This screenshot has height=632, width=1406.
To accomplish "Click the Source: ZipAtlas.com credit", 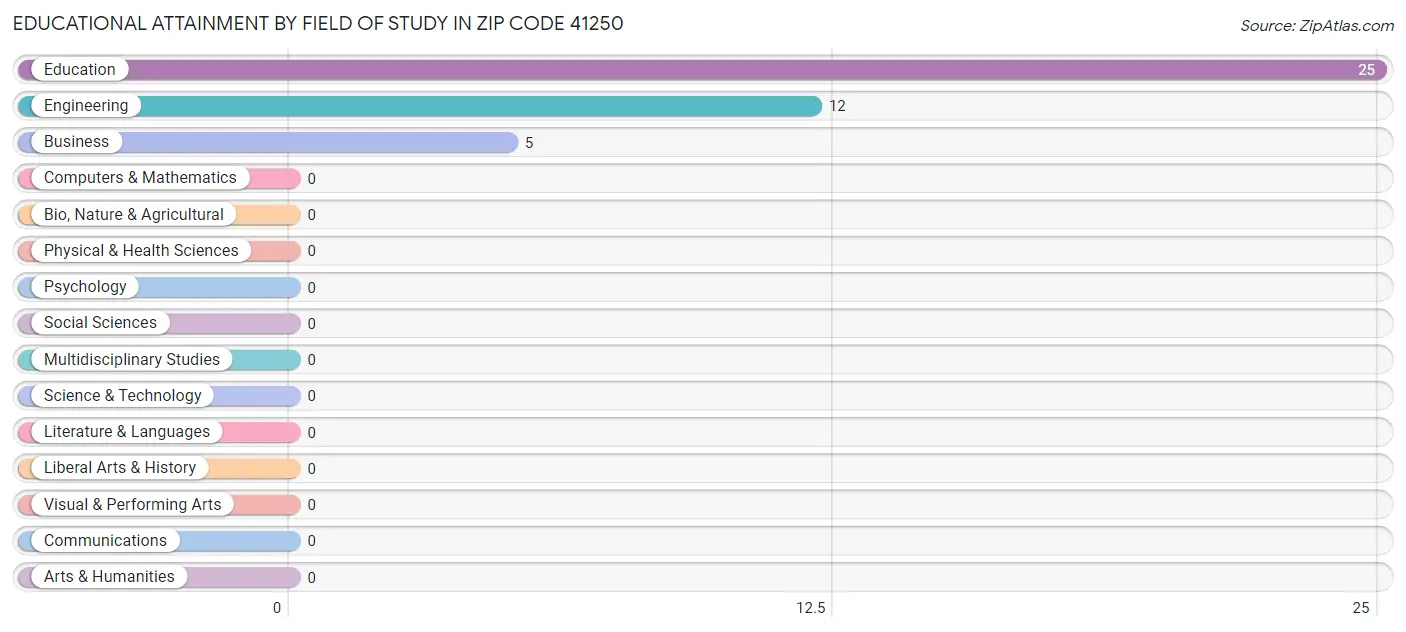I will 1317,26.
